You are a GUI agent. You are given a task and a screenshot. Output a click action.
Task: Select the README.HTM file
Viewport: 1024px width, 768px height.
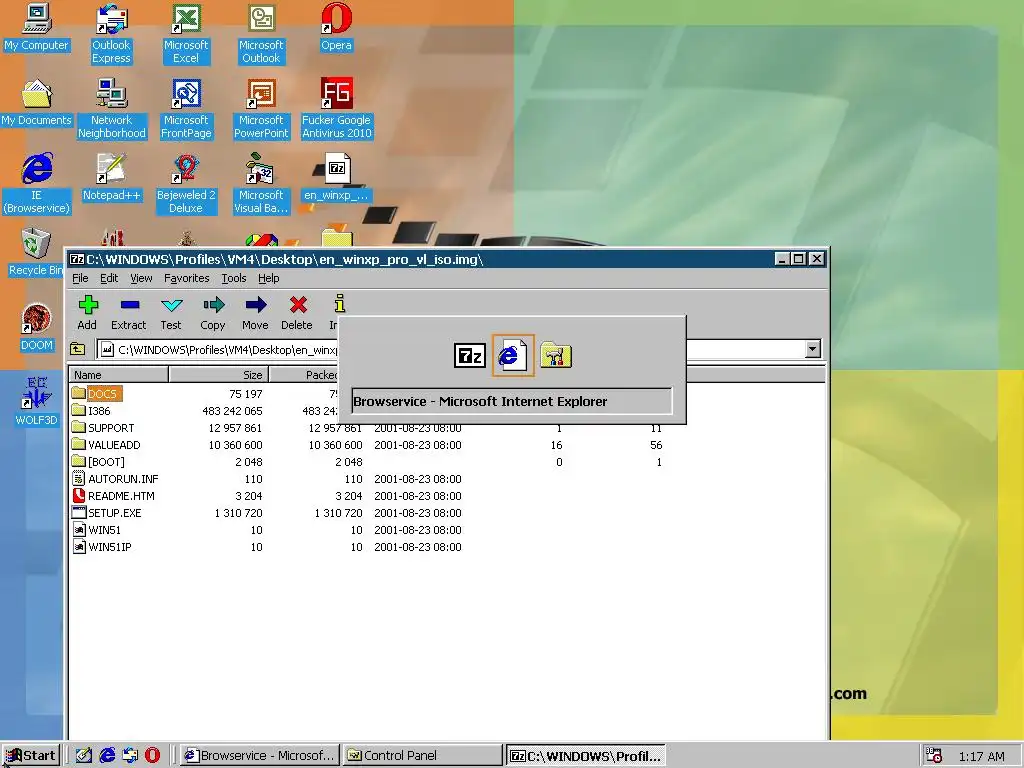tap(113, 496)
